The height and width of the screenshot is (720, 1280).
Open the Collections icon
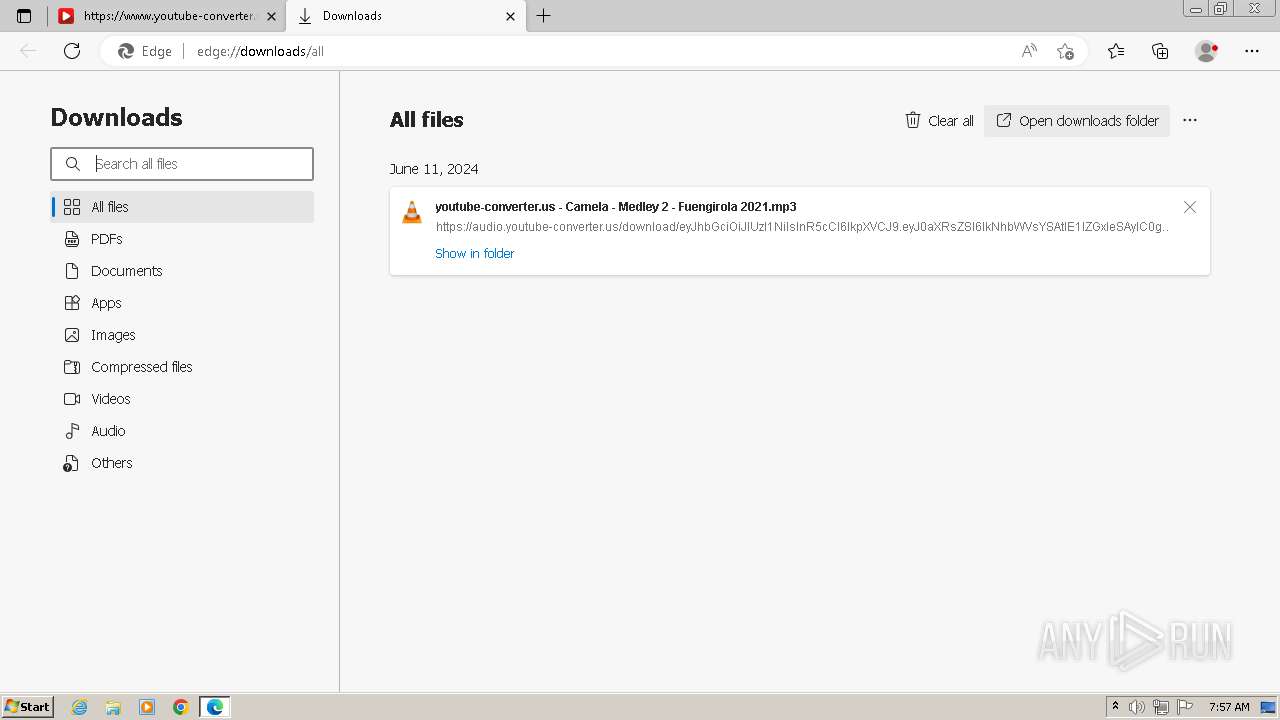pos(1160,51)
